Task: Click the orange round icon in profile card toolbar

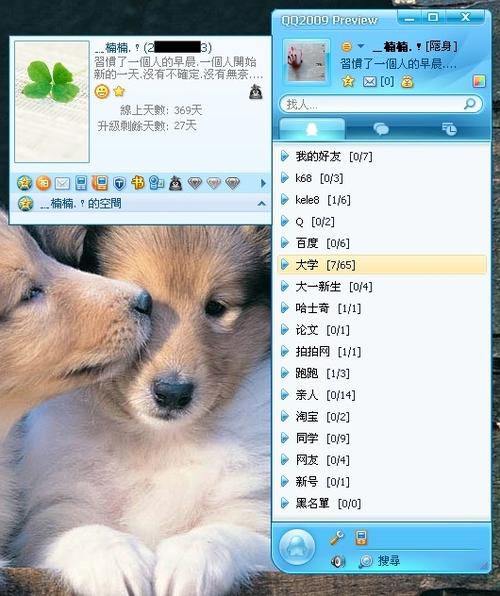Action: [43, 183]
